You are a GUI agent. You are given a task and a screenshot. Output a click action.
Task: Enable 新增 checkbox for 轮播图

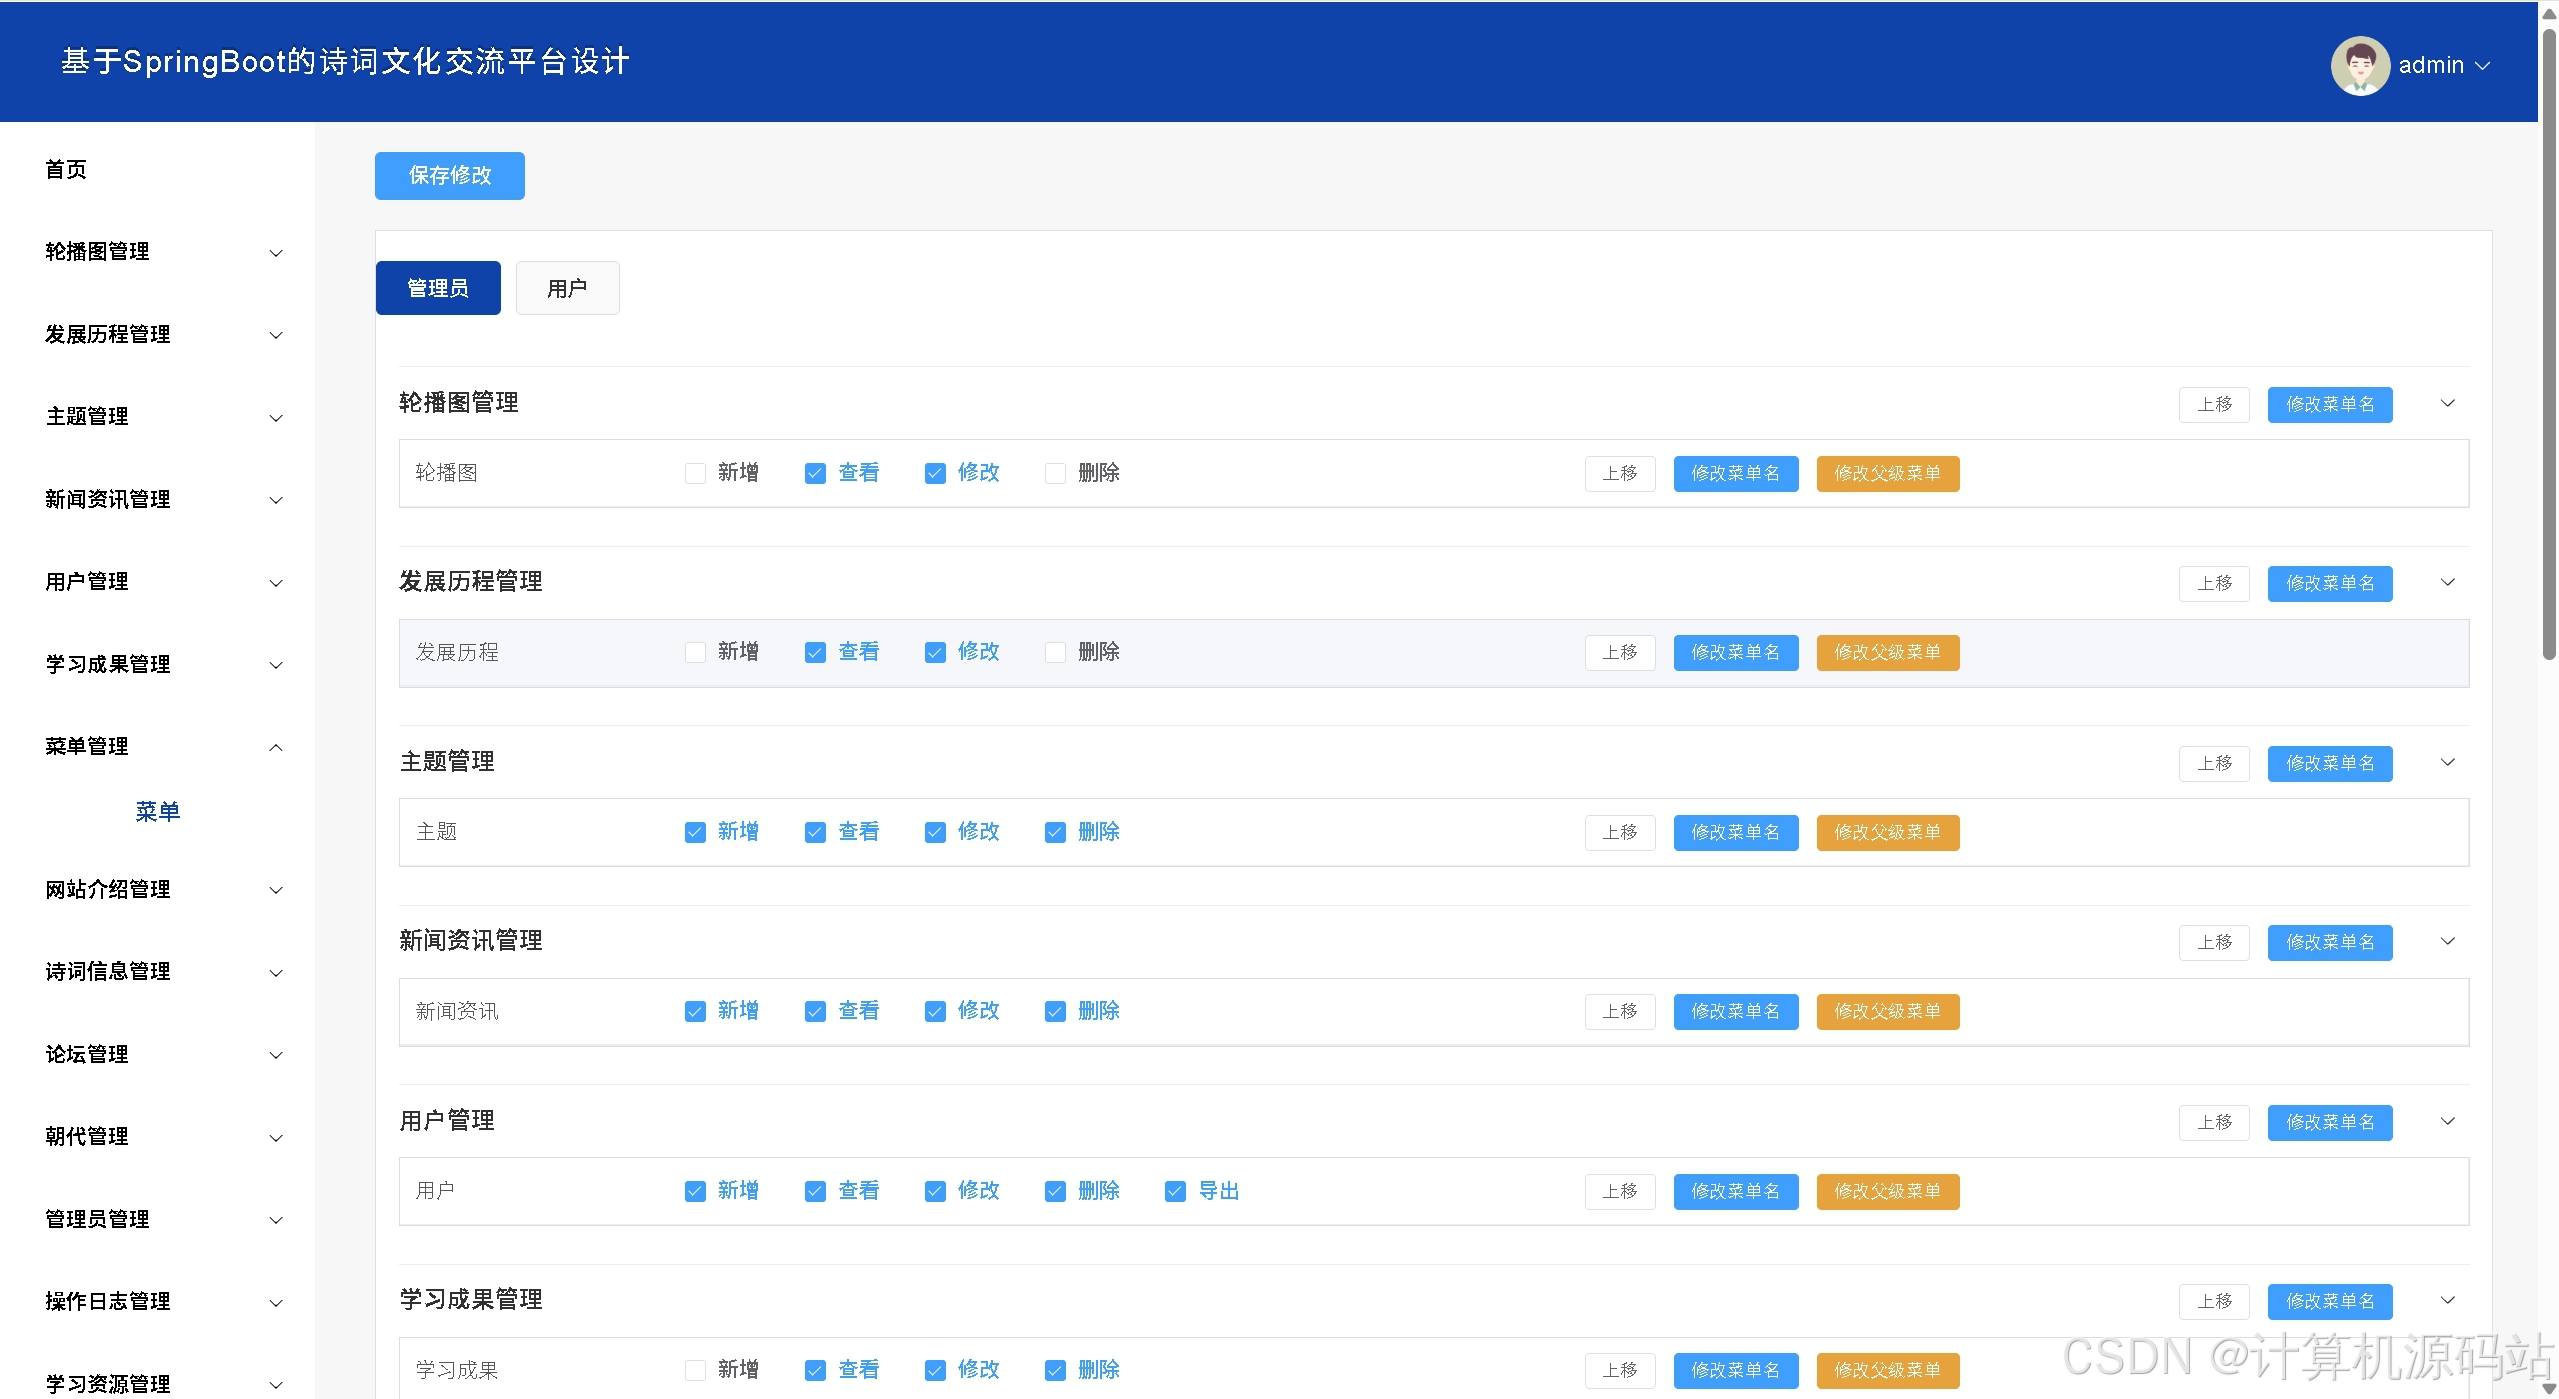click(695, 473)
